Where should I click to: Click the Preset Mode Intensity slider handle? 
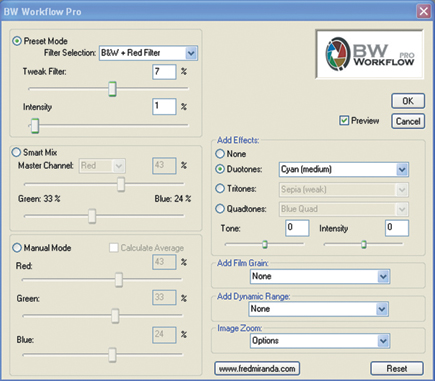click(x=35, y=126)
